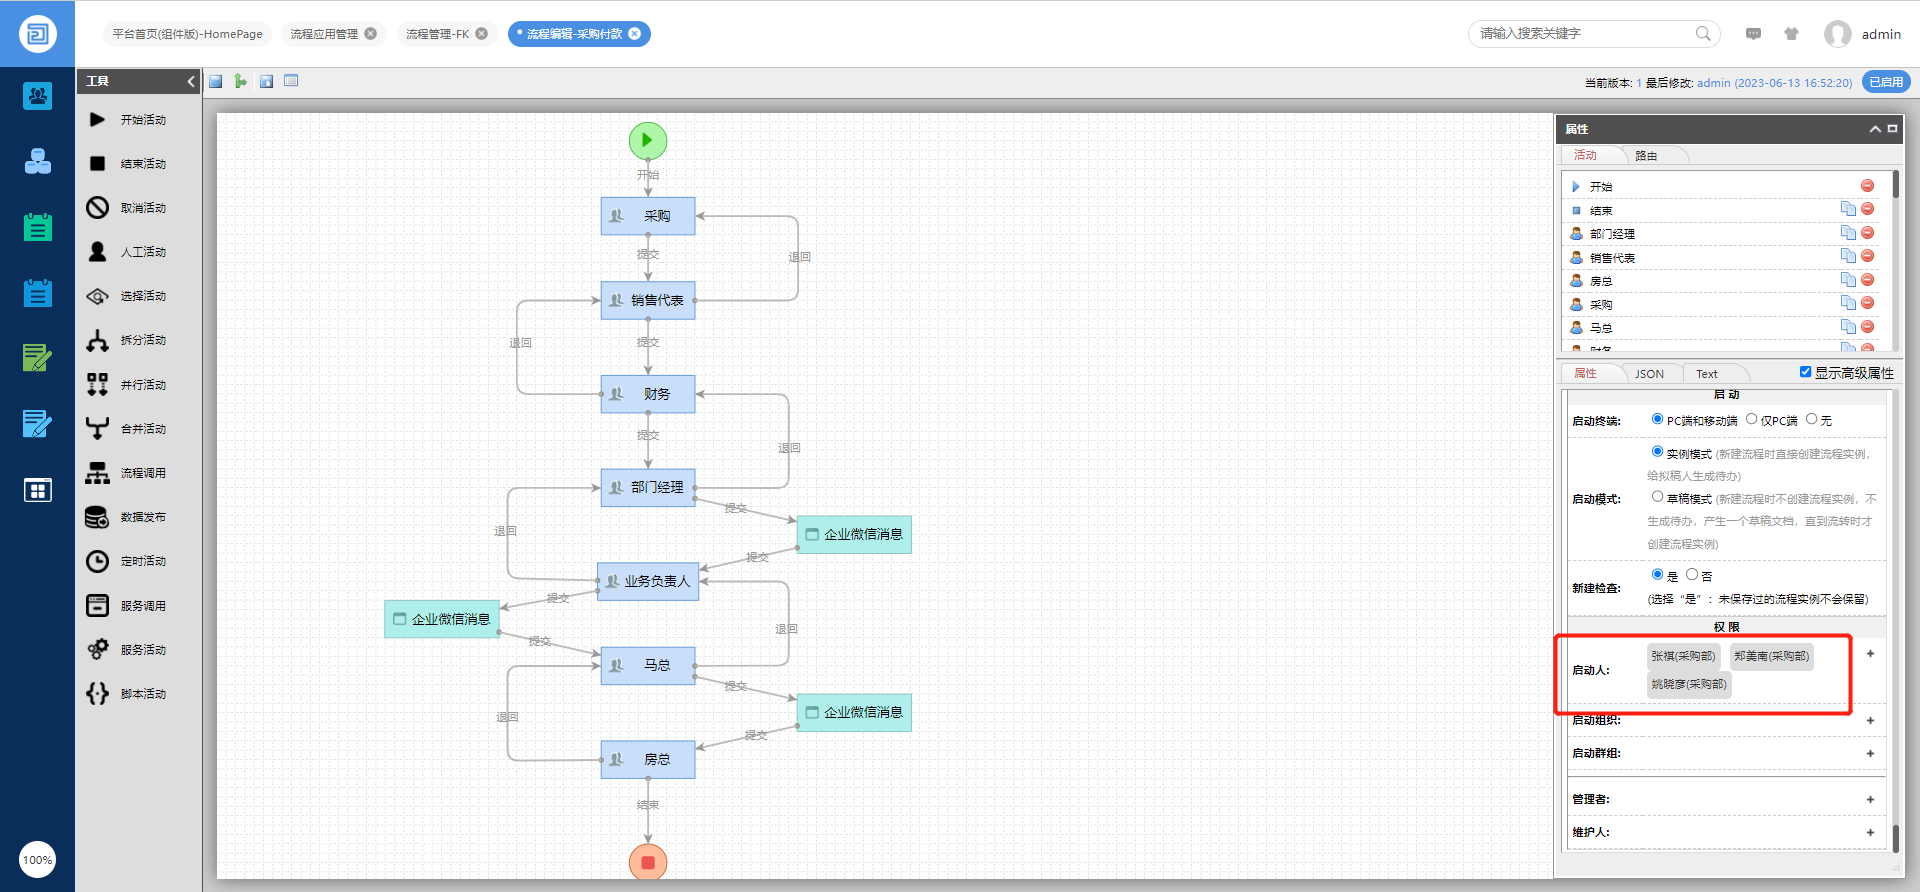
Task: Select the 仅PC端 startup terminal option
Action: tap(1752, 420)
